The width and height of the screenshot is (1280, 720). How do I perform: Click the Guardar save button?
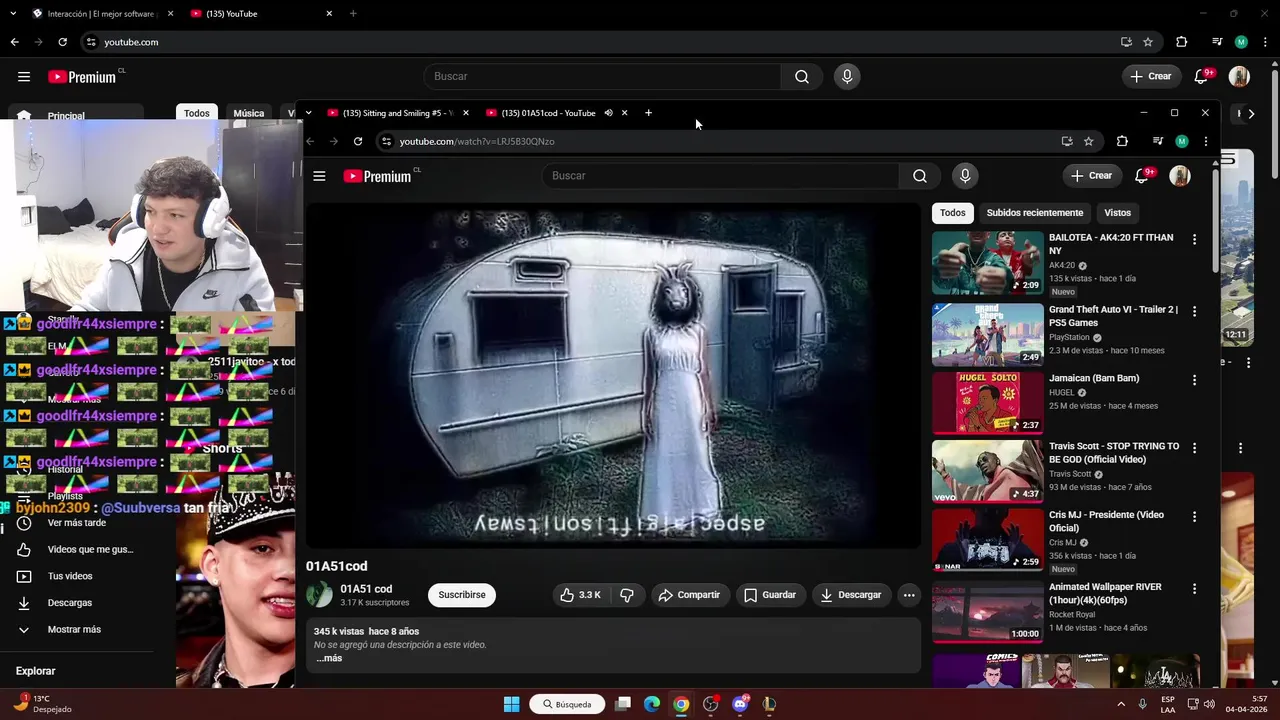tap(770, 595)
